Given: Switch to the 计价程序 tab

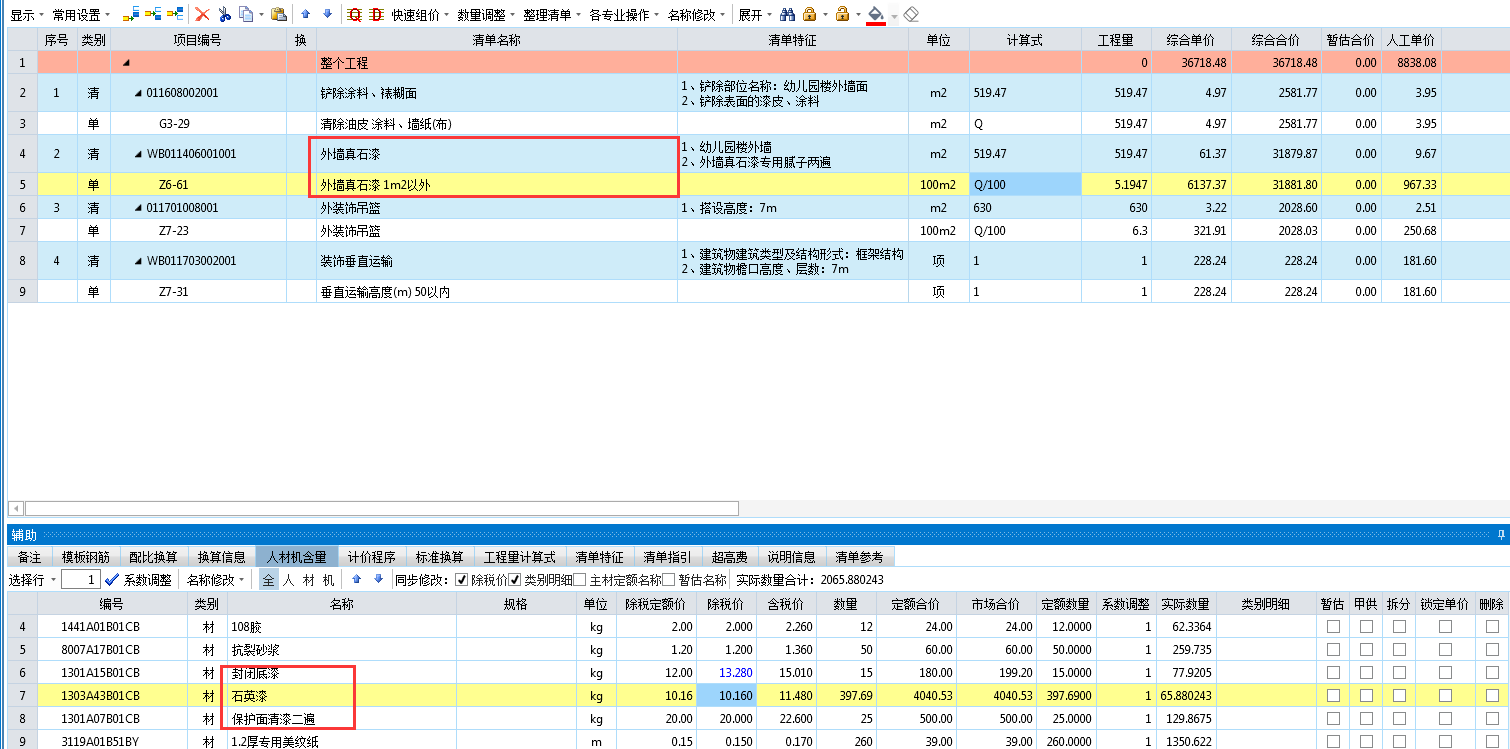Looking at the screenshot, I should click(372, 557).
